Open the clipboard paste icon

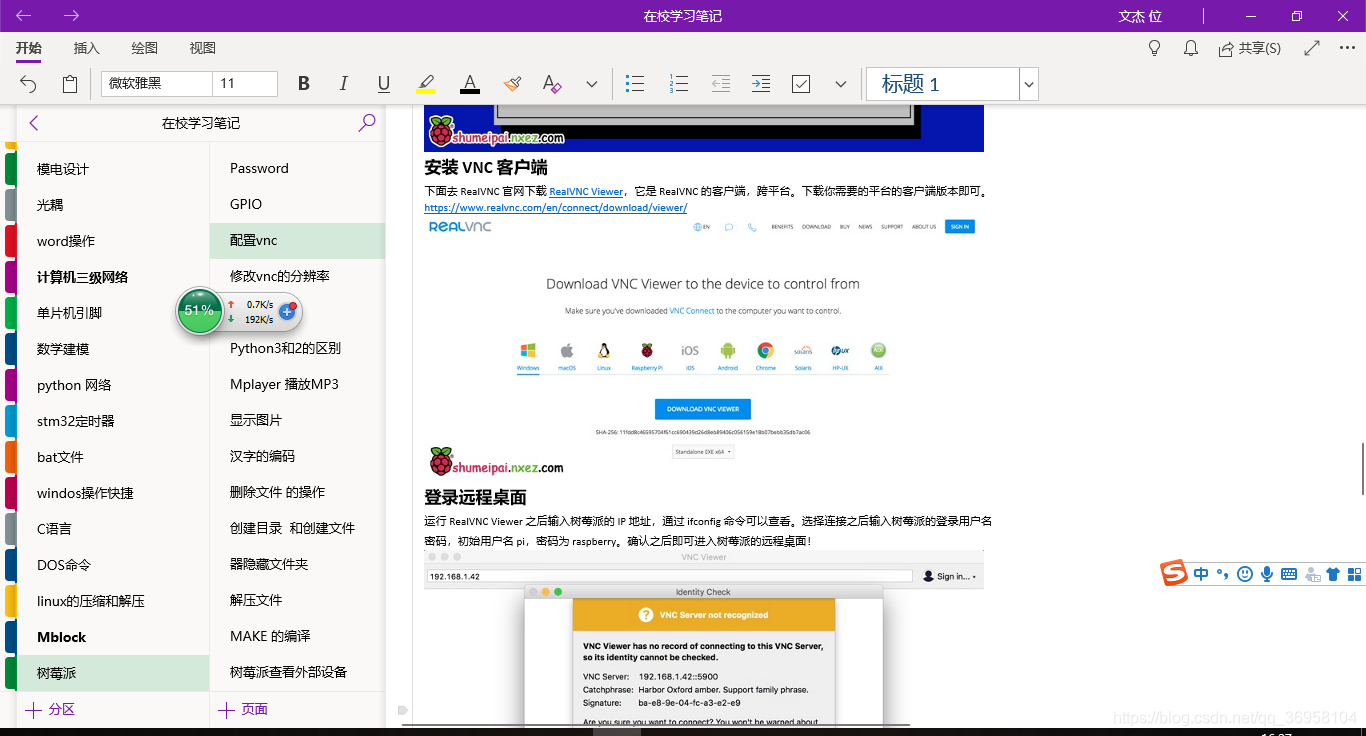(x=70, y=84)
